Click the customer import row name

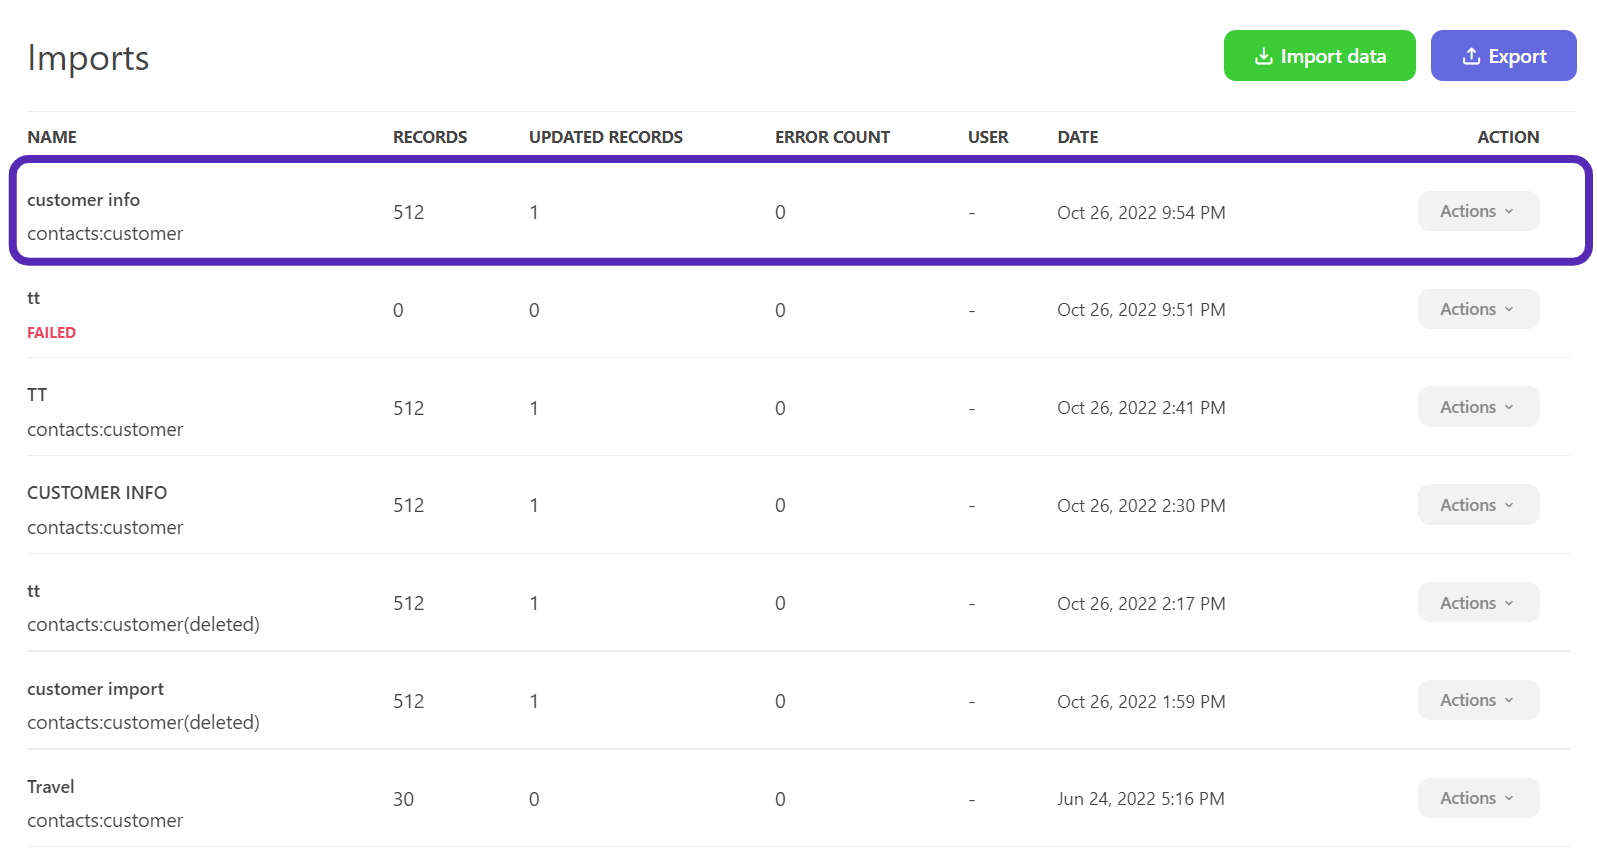[x=95, y=689]
